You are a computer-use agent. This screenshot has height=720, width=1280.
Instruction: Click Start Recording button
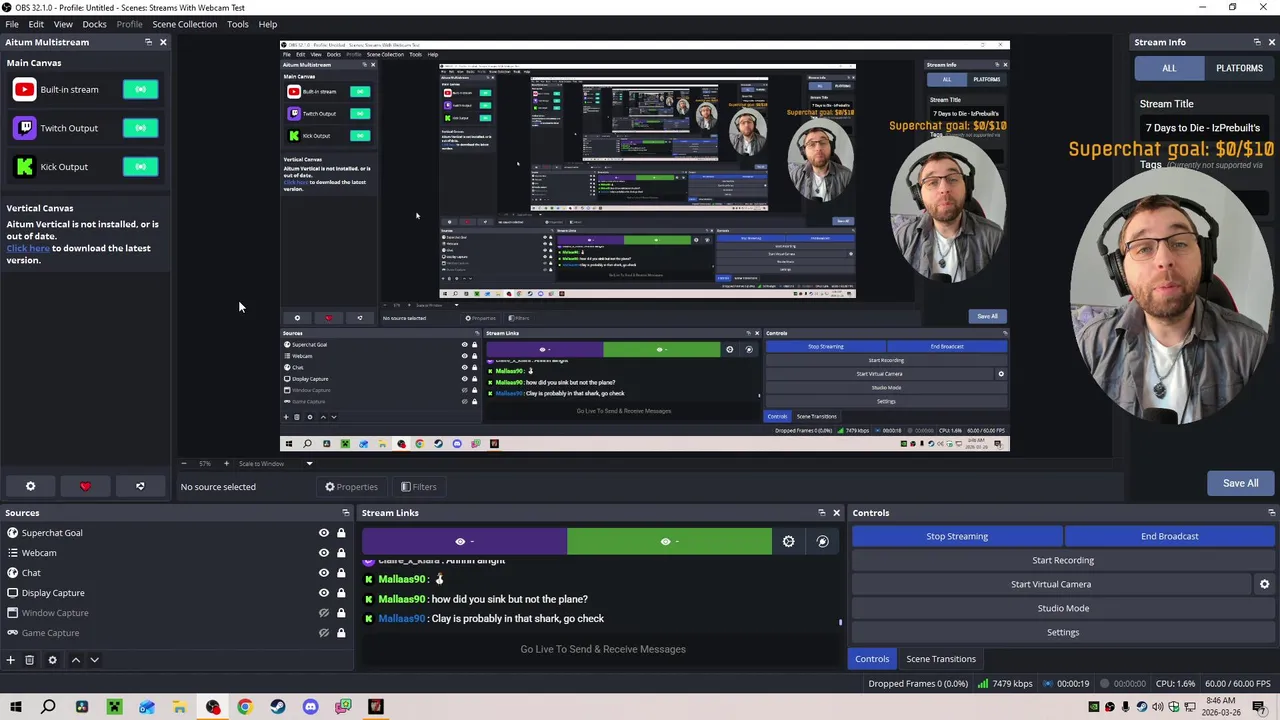(x=1063, y=560)
